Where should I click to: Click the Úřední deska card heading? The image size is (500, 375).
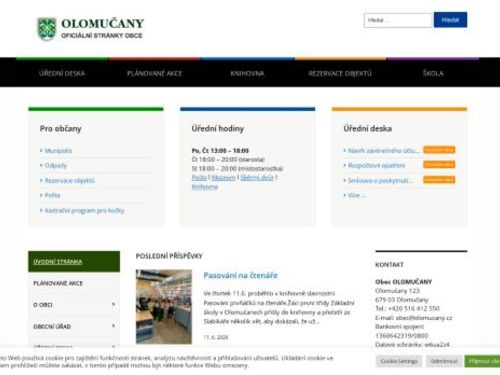click(x=368, y=129)
